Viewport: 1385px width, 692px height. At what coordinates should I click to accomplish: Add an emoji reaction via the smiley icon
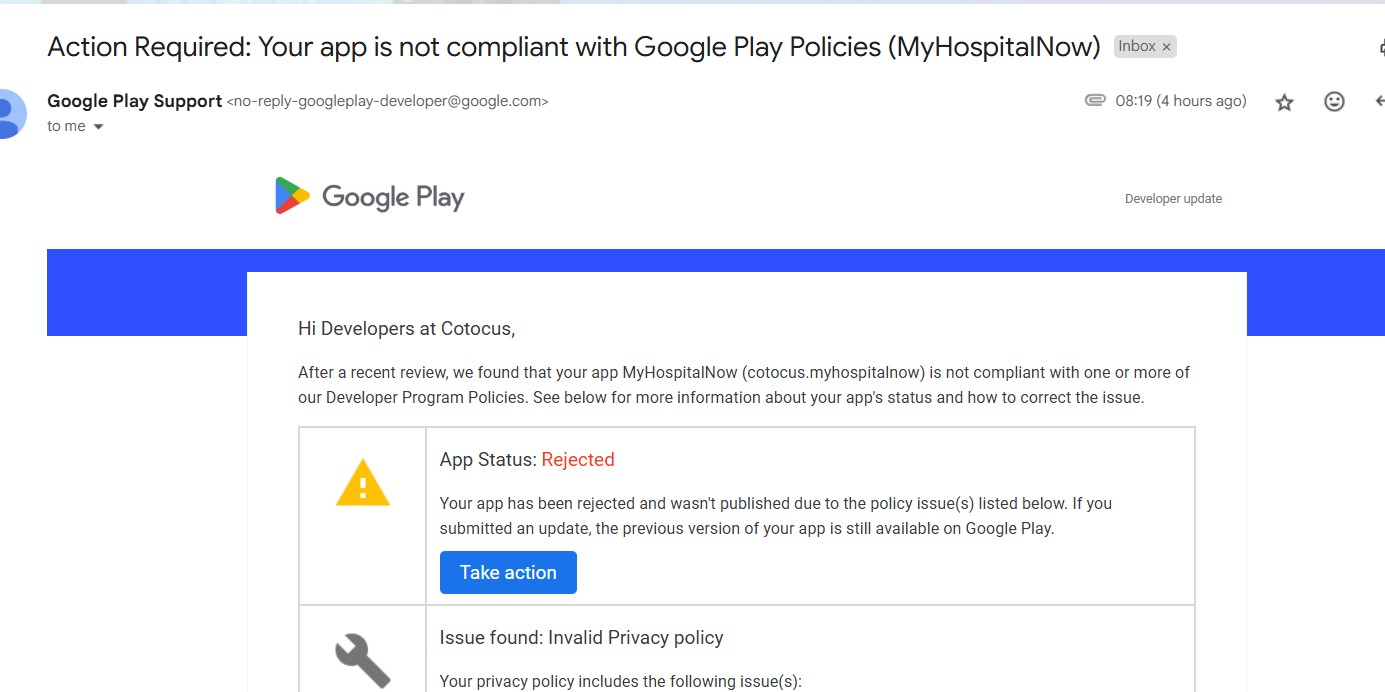(1334, 101)
